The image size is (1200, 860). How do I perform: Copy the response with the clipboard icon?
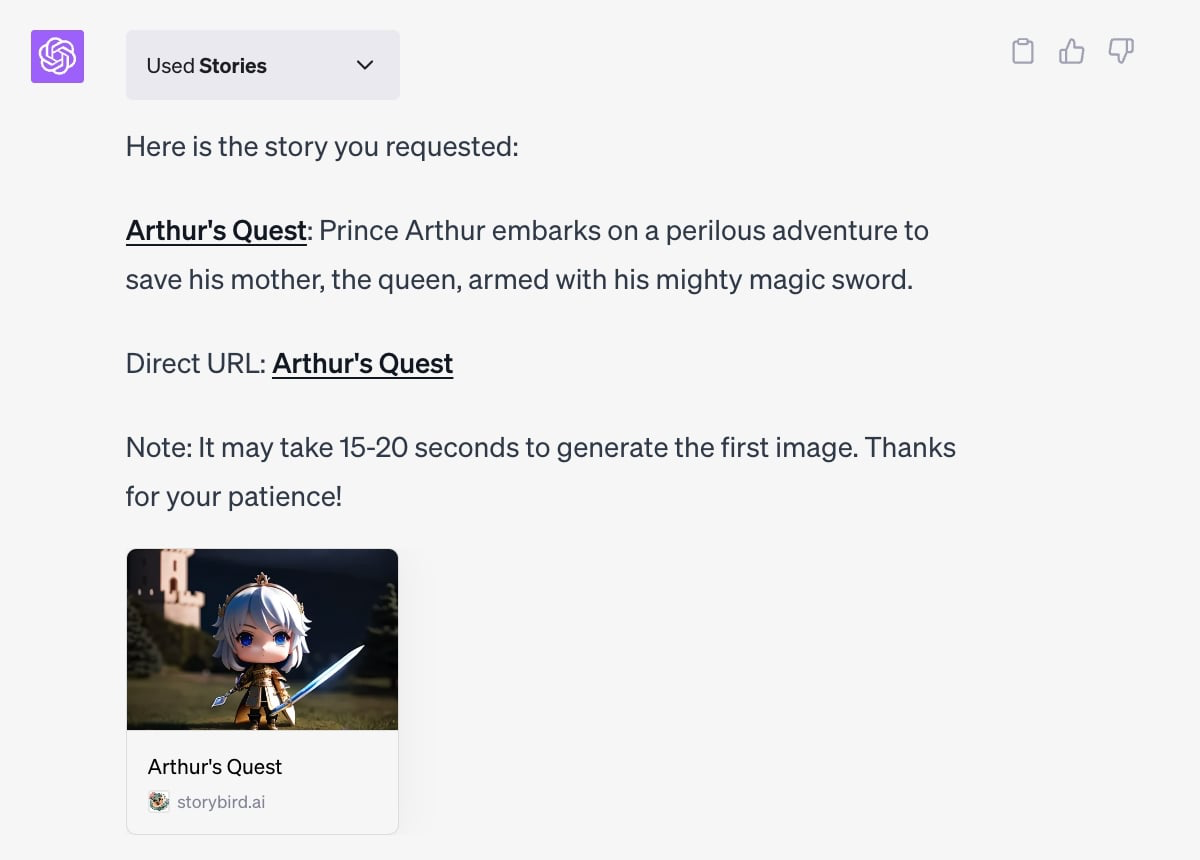tap(1022, 51)
